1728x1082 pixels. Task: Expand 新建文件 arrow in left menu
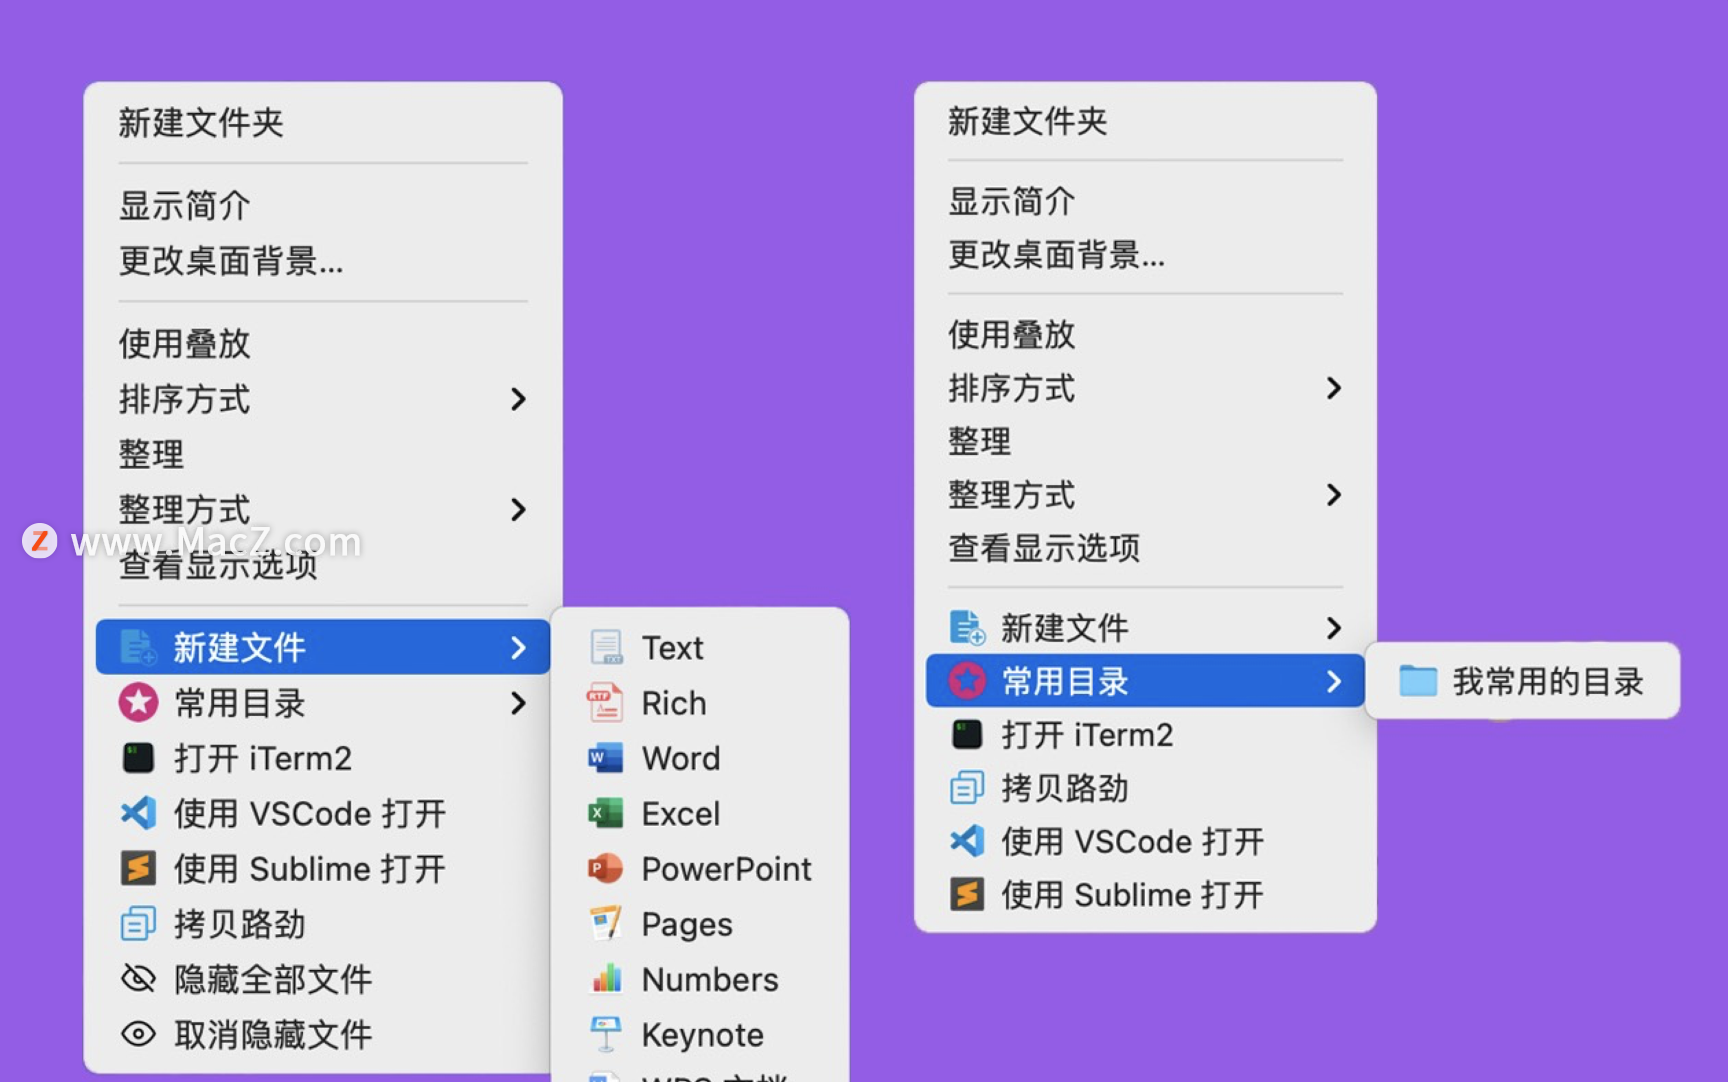pyautogui.click(x=518, y=647)
